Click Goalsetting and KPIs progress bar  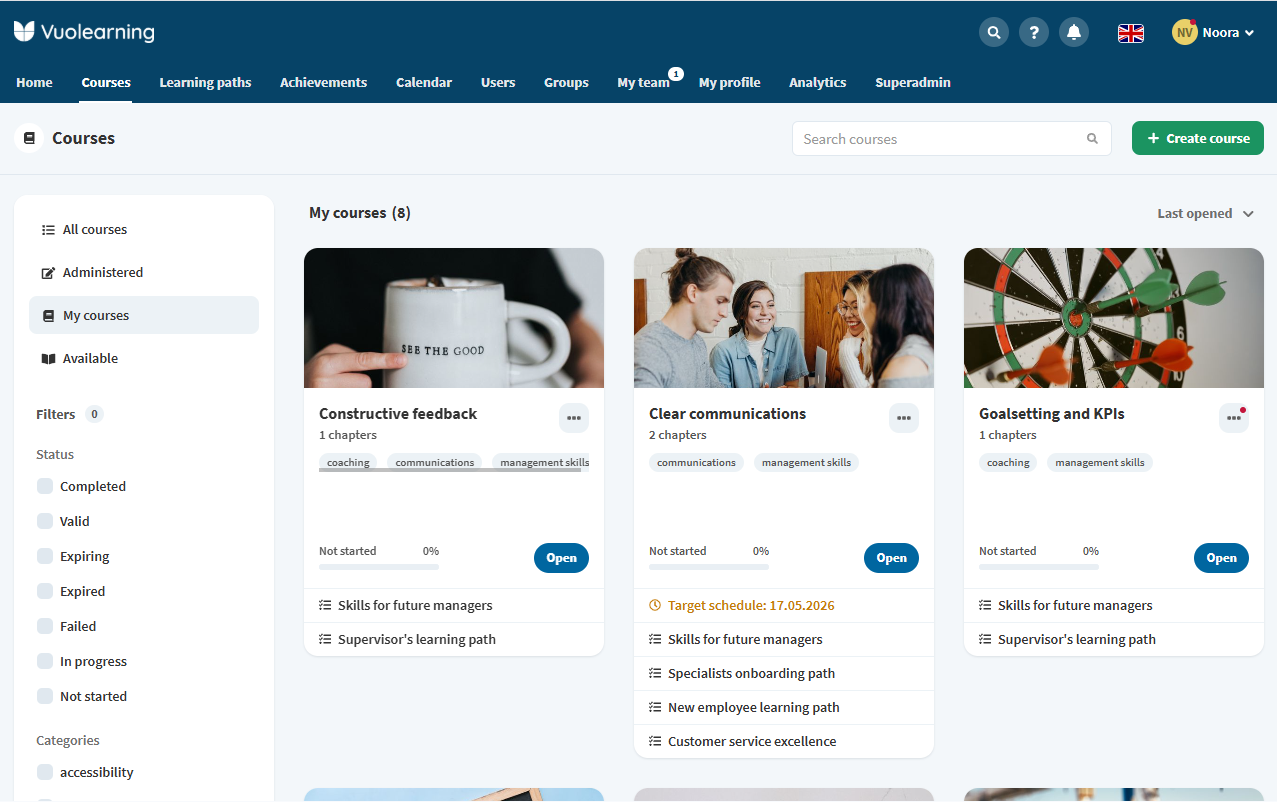pyautogui.click(x=1039, y=567)
